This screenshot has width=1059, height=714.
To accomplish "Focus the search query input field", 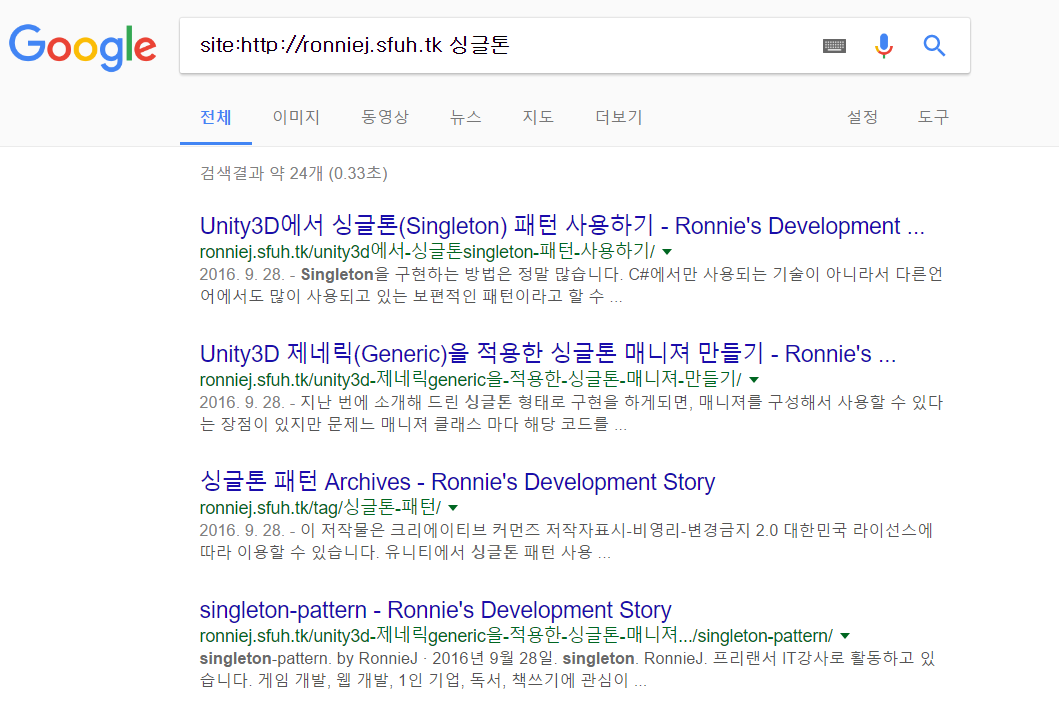I will 500,45.
